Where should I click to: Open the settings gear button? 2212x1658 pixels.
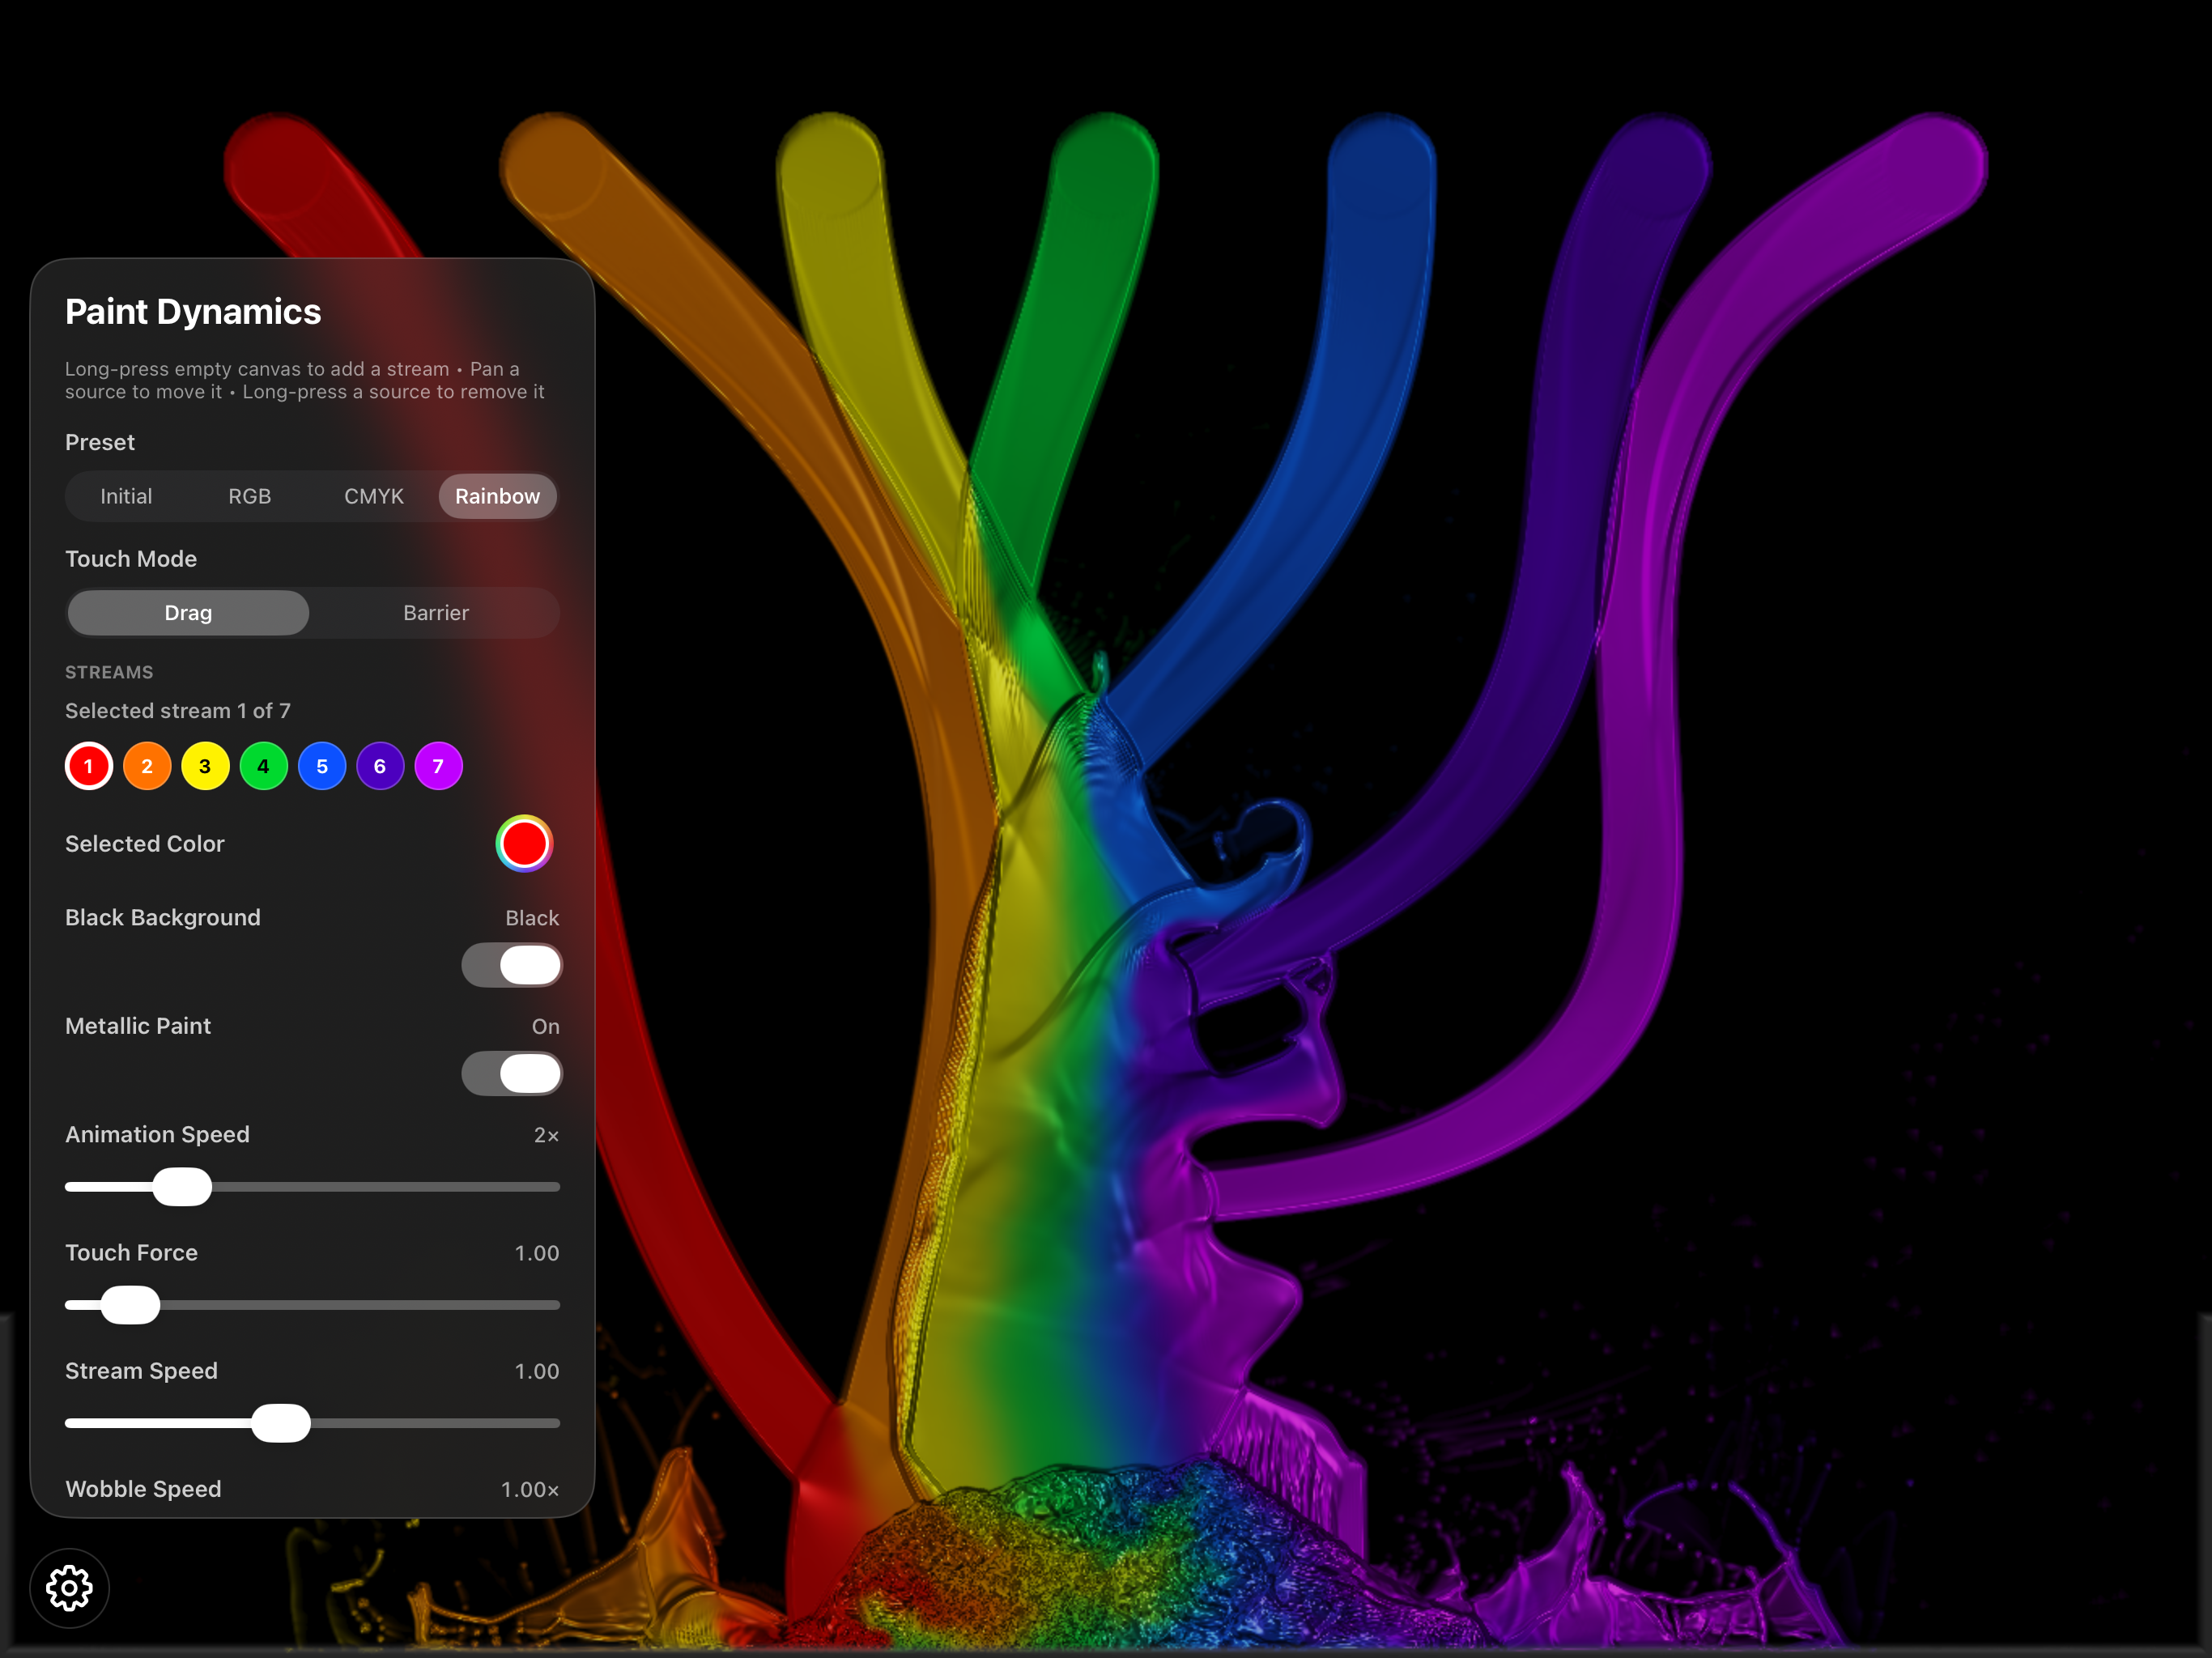tap(69, 1588)
